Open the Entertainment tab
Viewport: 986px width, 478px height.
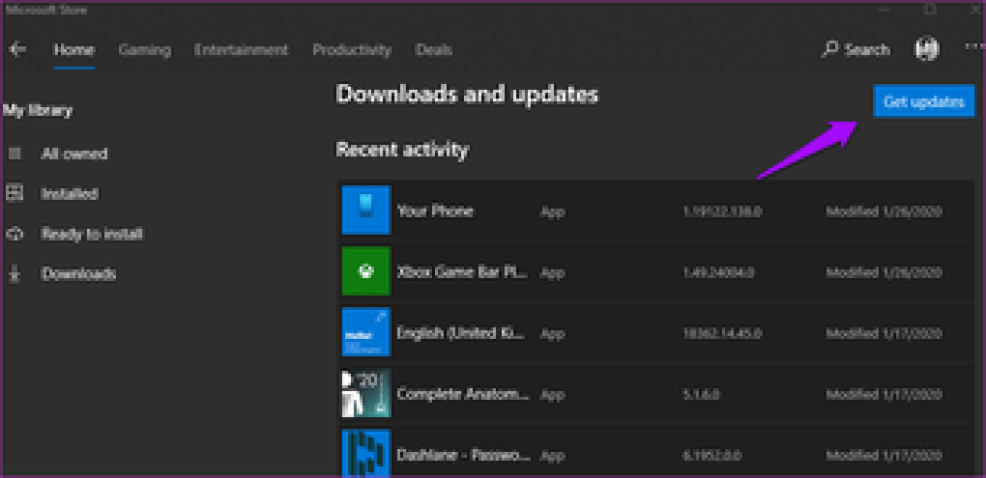[x=241, y=50]
